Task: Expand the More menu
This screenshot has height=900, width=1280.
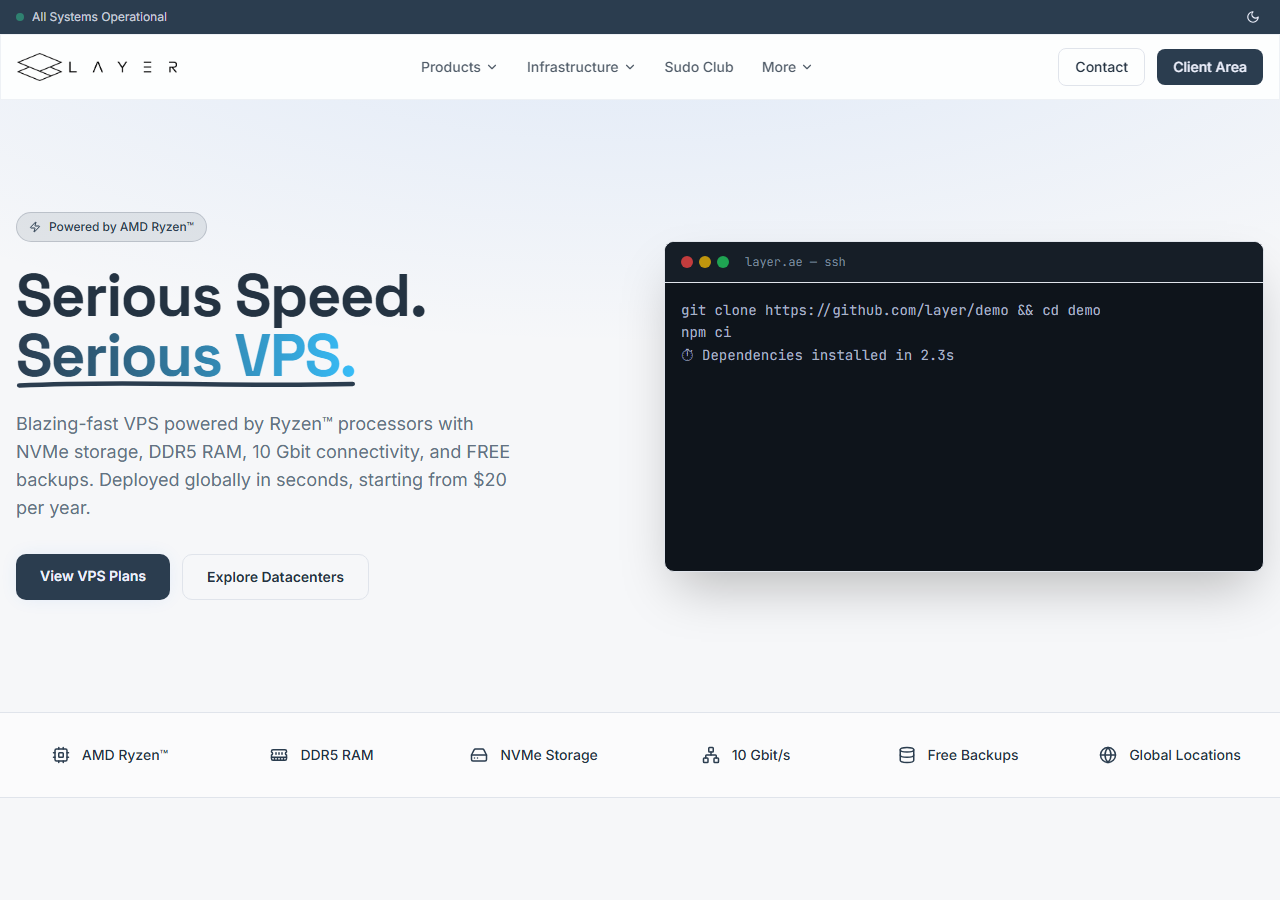Action: point(787,67)
